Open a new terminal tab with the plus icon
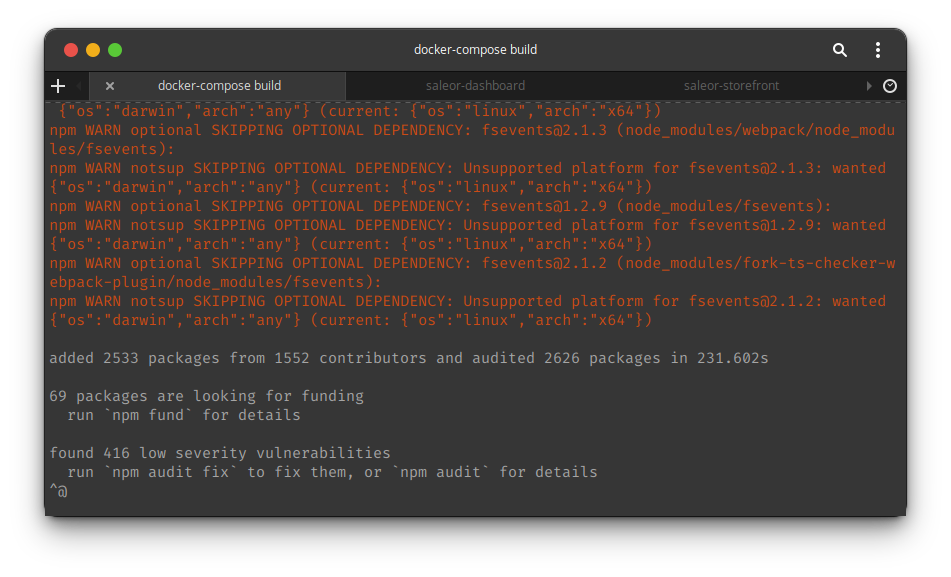Image resolution: width=951 pixels, height=577 pixels. (x=57, y=86)
